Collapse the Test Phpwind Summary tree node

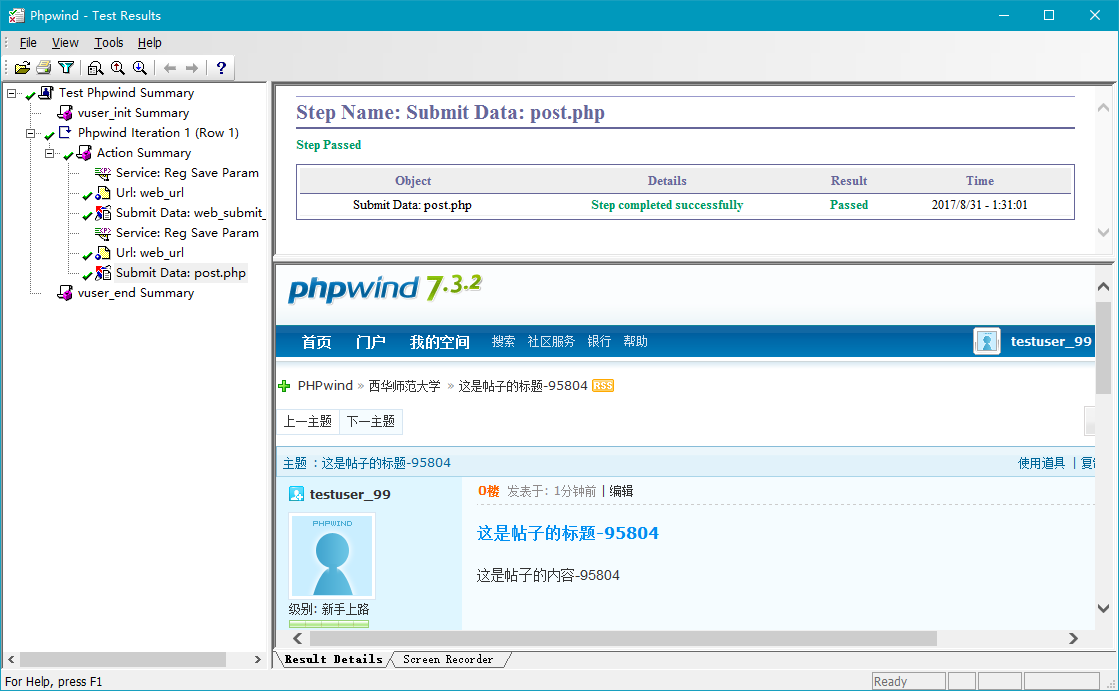pos(11,93)
